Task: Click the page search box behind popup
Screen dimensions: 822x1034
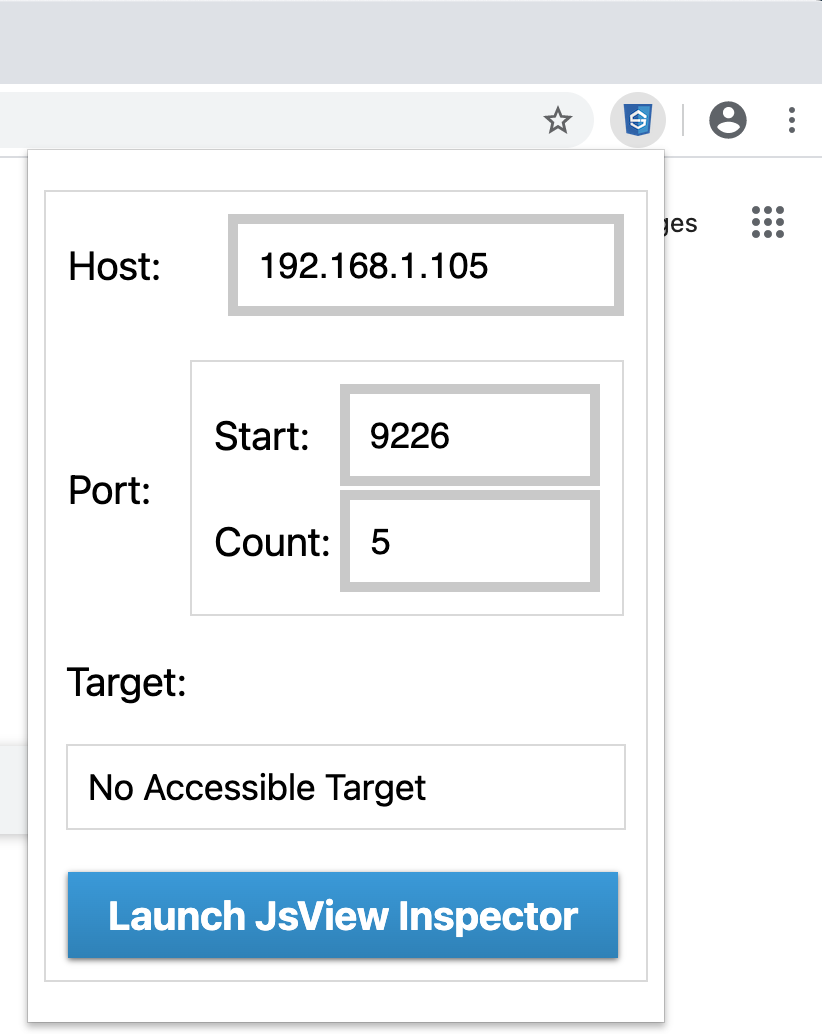Action: point(12,787)
